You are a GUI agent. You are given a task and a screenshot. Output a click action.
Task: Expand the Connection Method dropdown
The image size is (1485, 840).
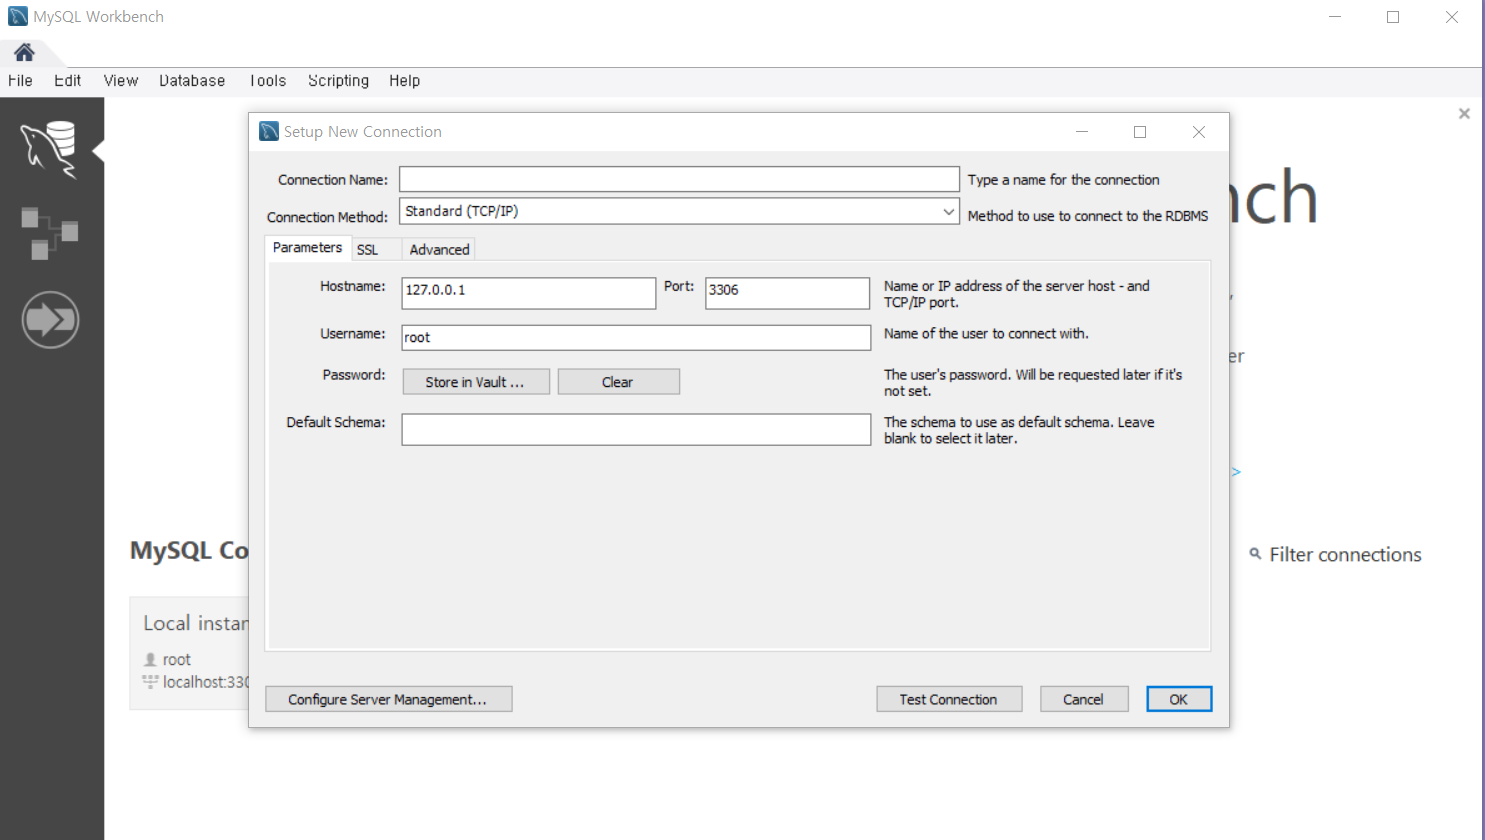tap(948, 211)
